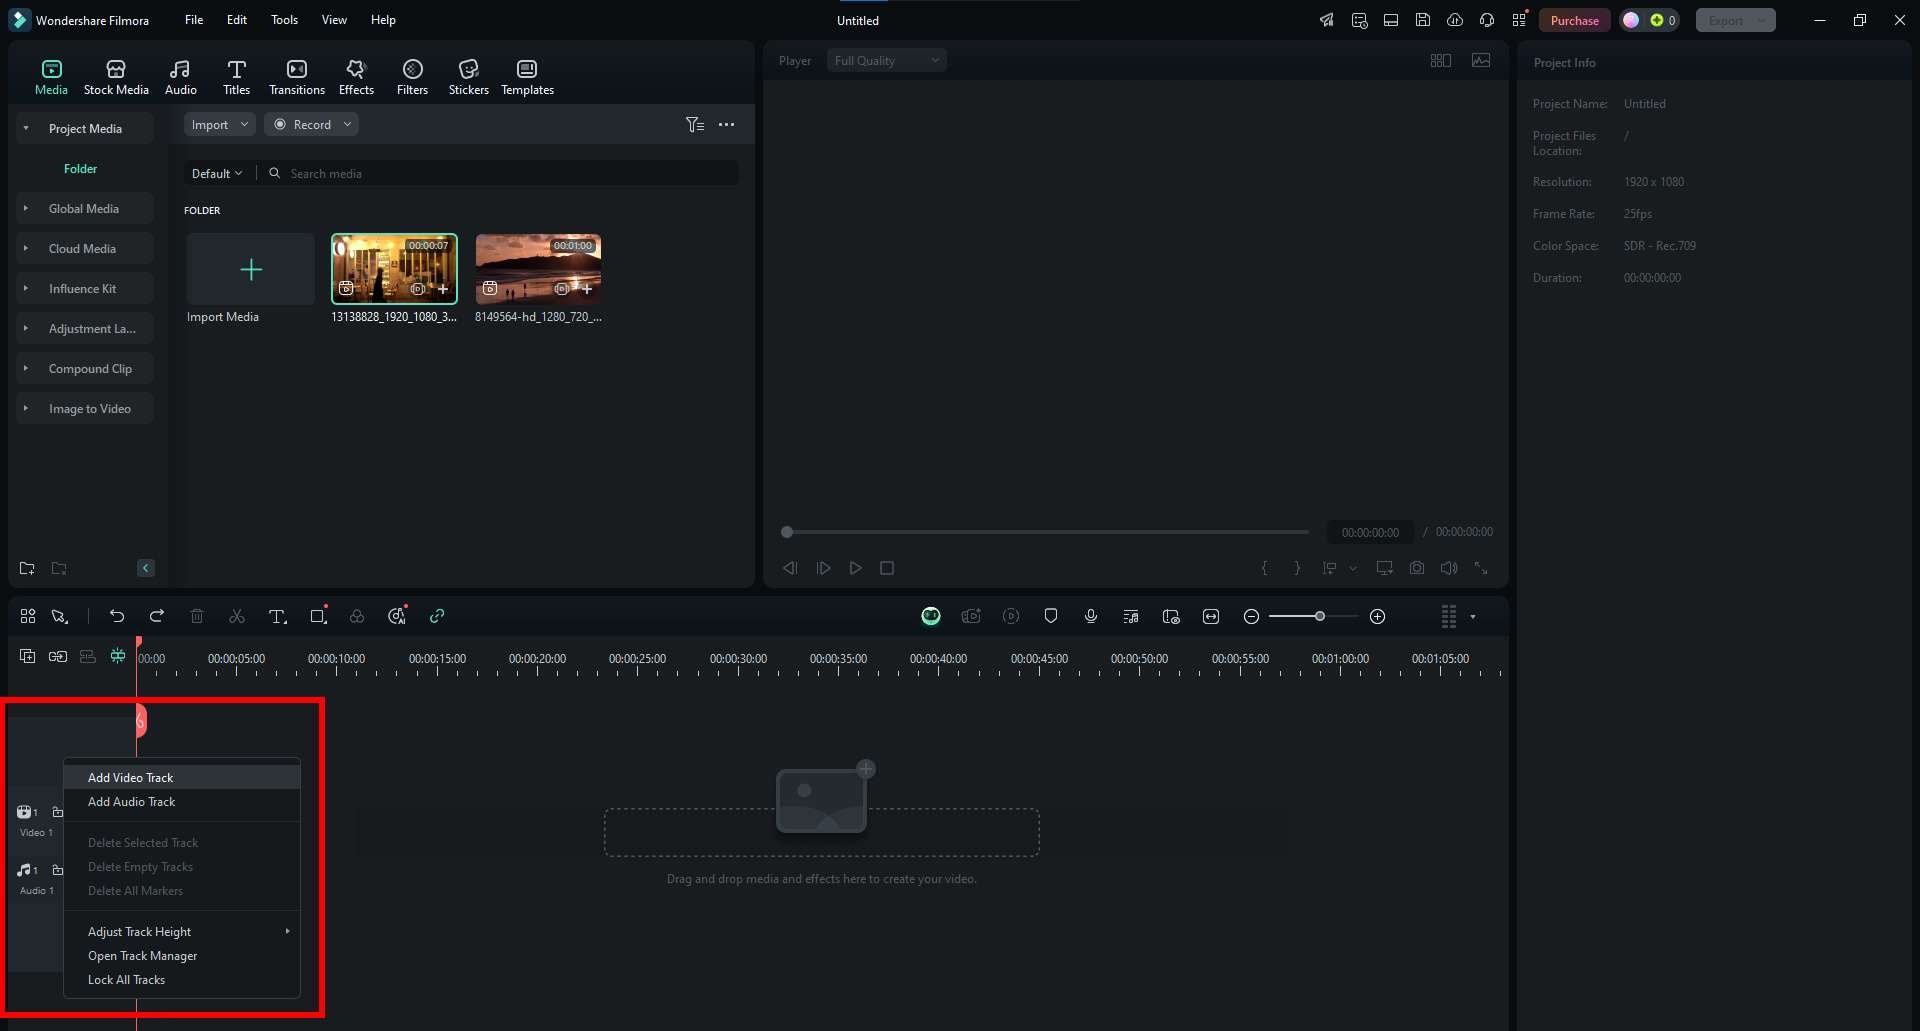Viewport: 1920px width, 1031px height.
Task: Click the save project icon in title bar
Action: (1423, 20)
